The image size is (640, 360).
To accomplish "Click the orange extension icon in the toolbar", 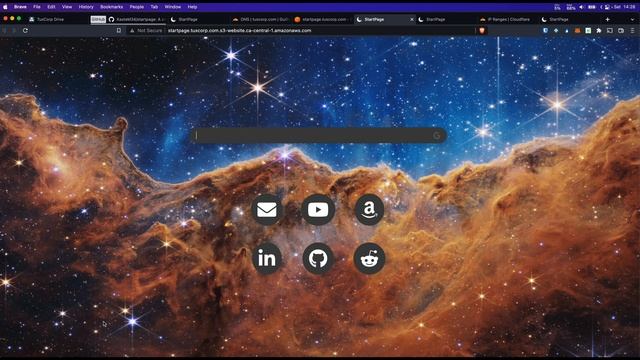I will click(577, 31).
